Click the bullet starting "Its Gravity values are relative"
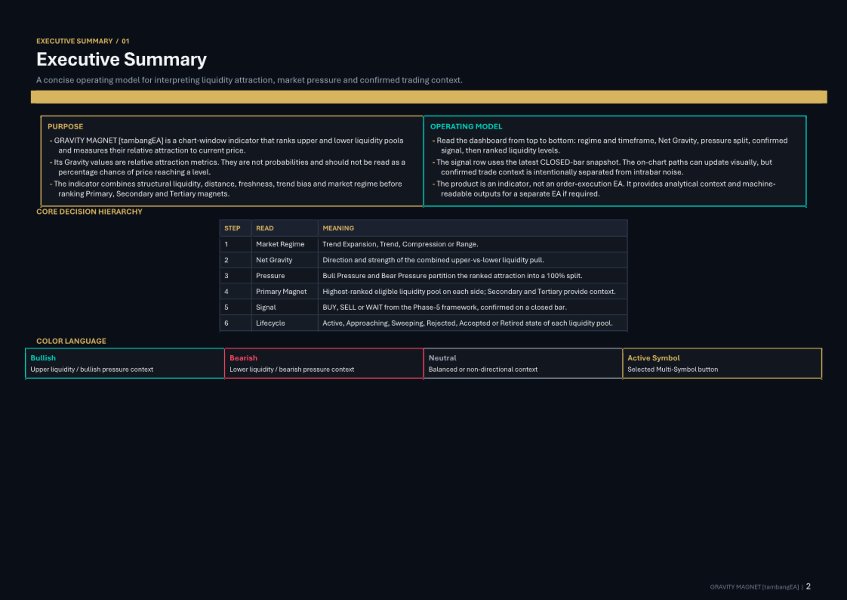The height and width of the screenshot is (600, 847). pos(227,167)
